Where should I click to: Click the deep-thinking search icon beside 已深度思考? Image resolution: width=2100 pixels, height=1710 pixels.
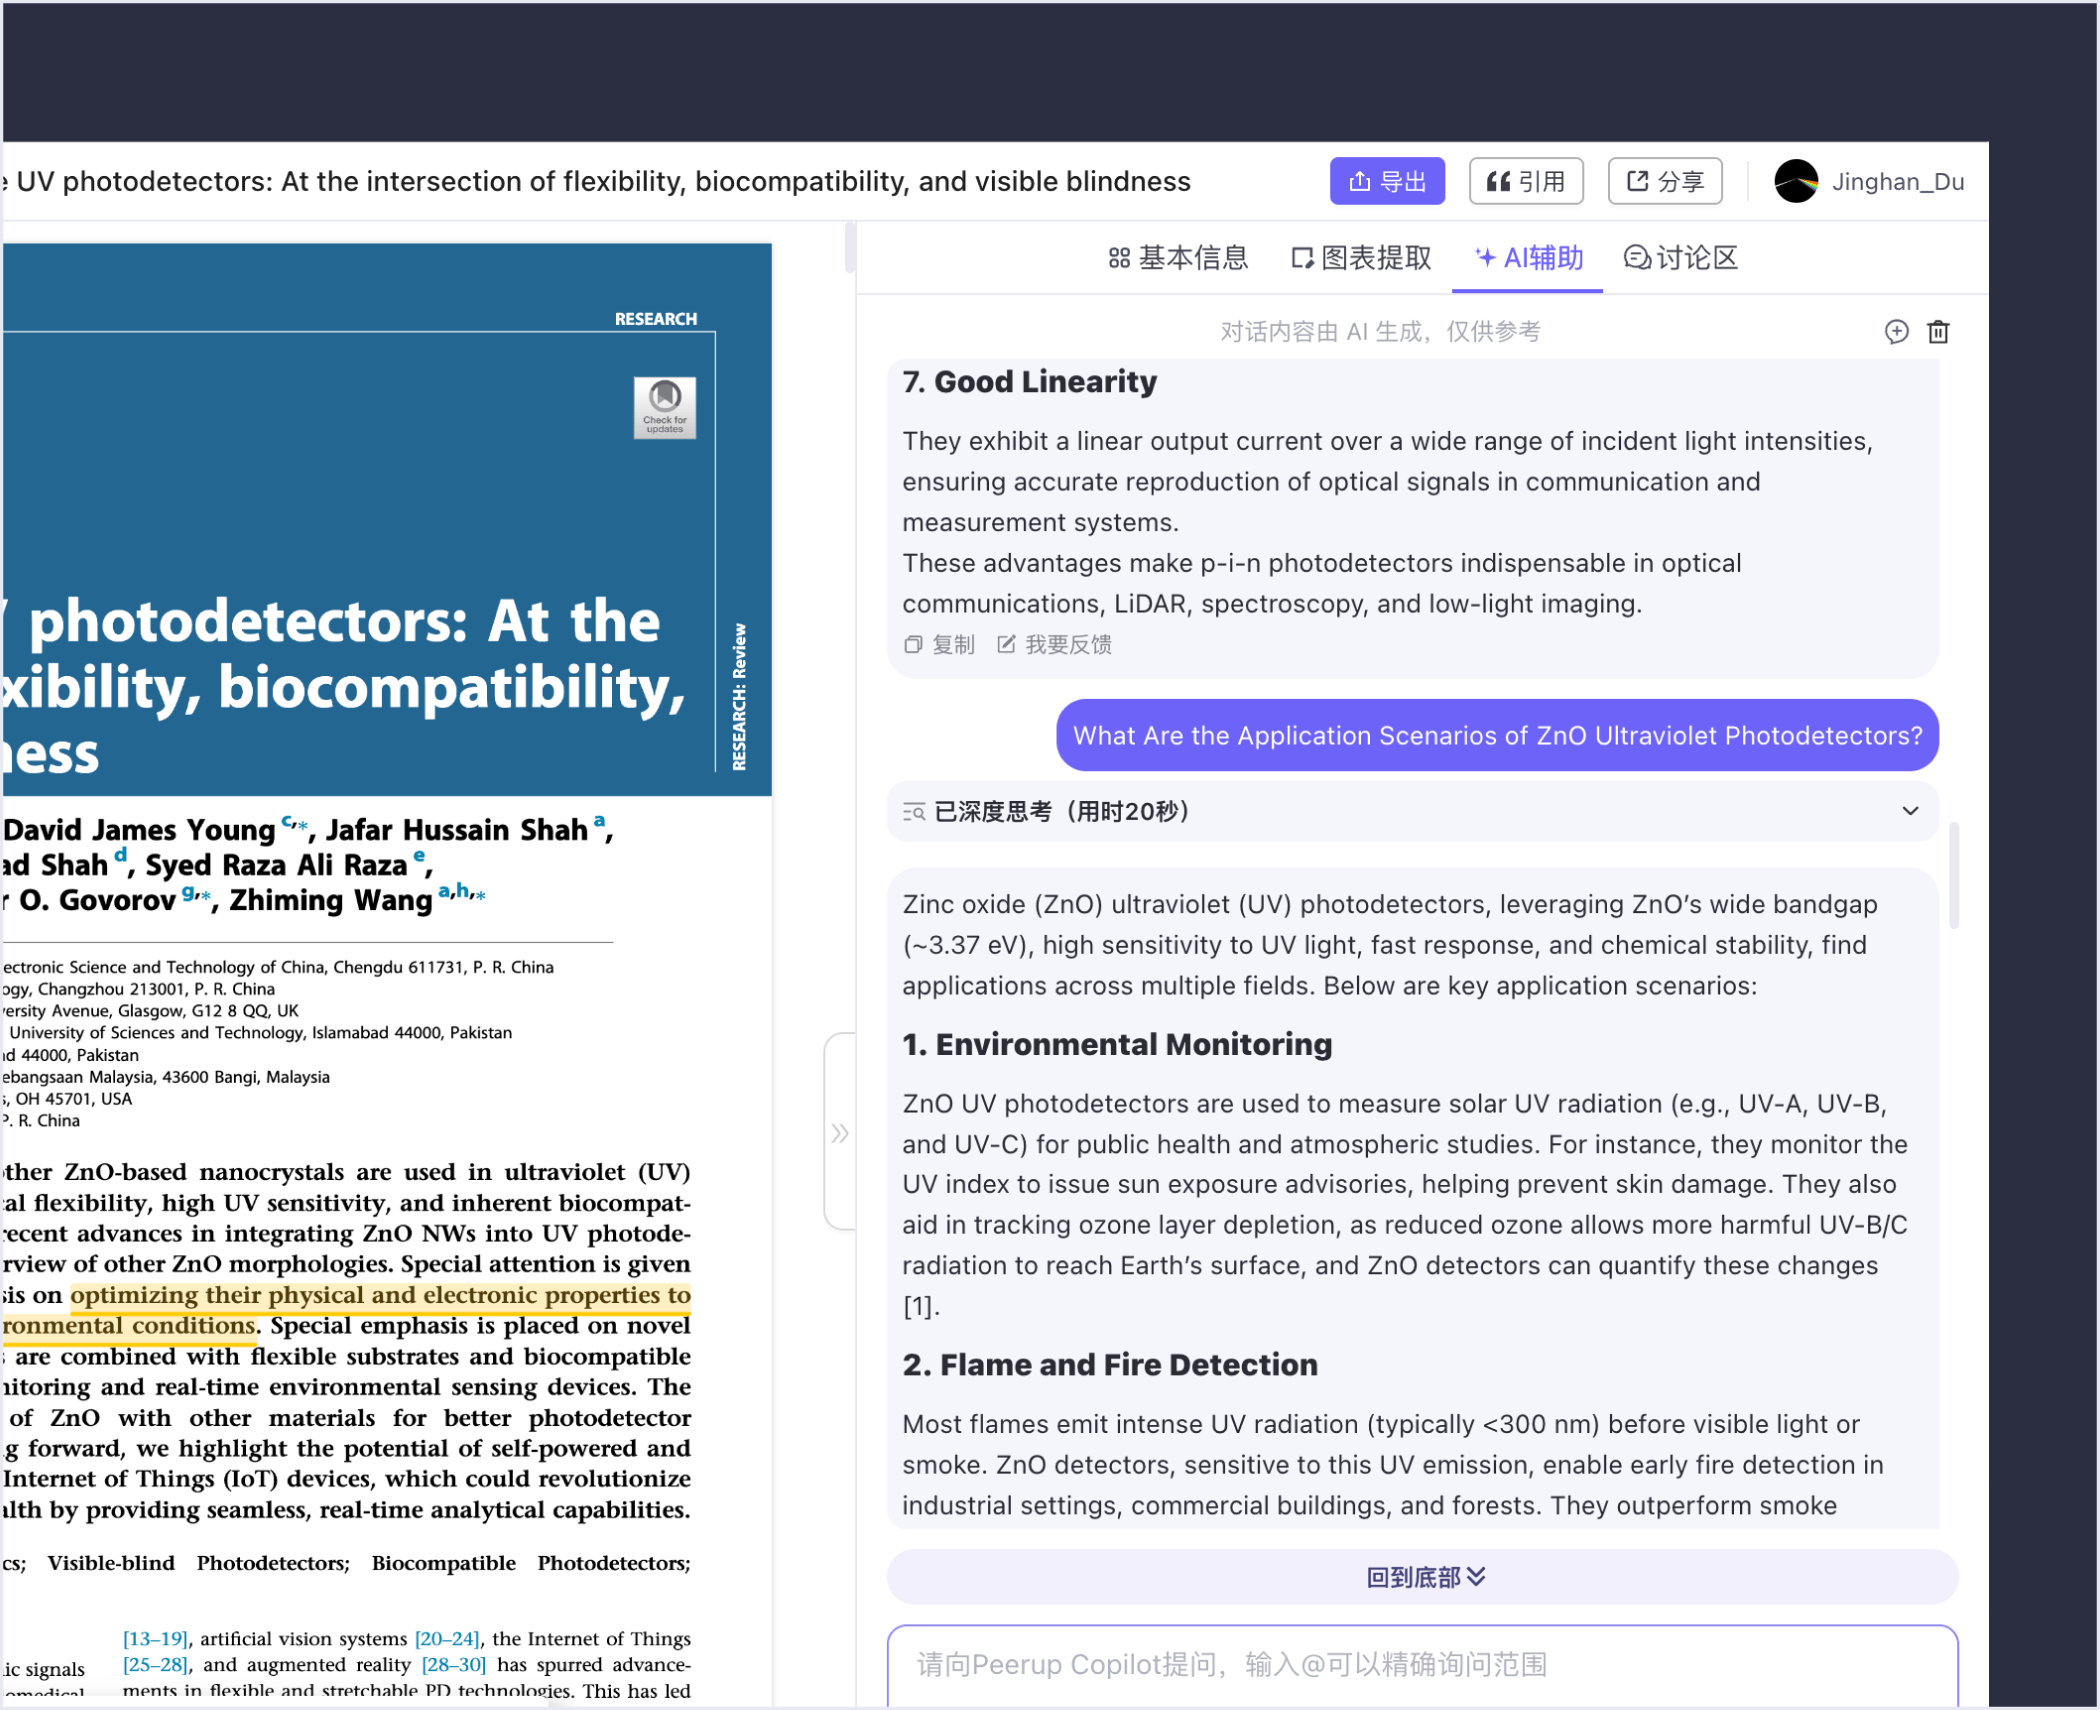click(913, 812)
